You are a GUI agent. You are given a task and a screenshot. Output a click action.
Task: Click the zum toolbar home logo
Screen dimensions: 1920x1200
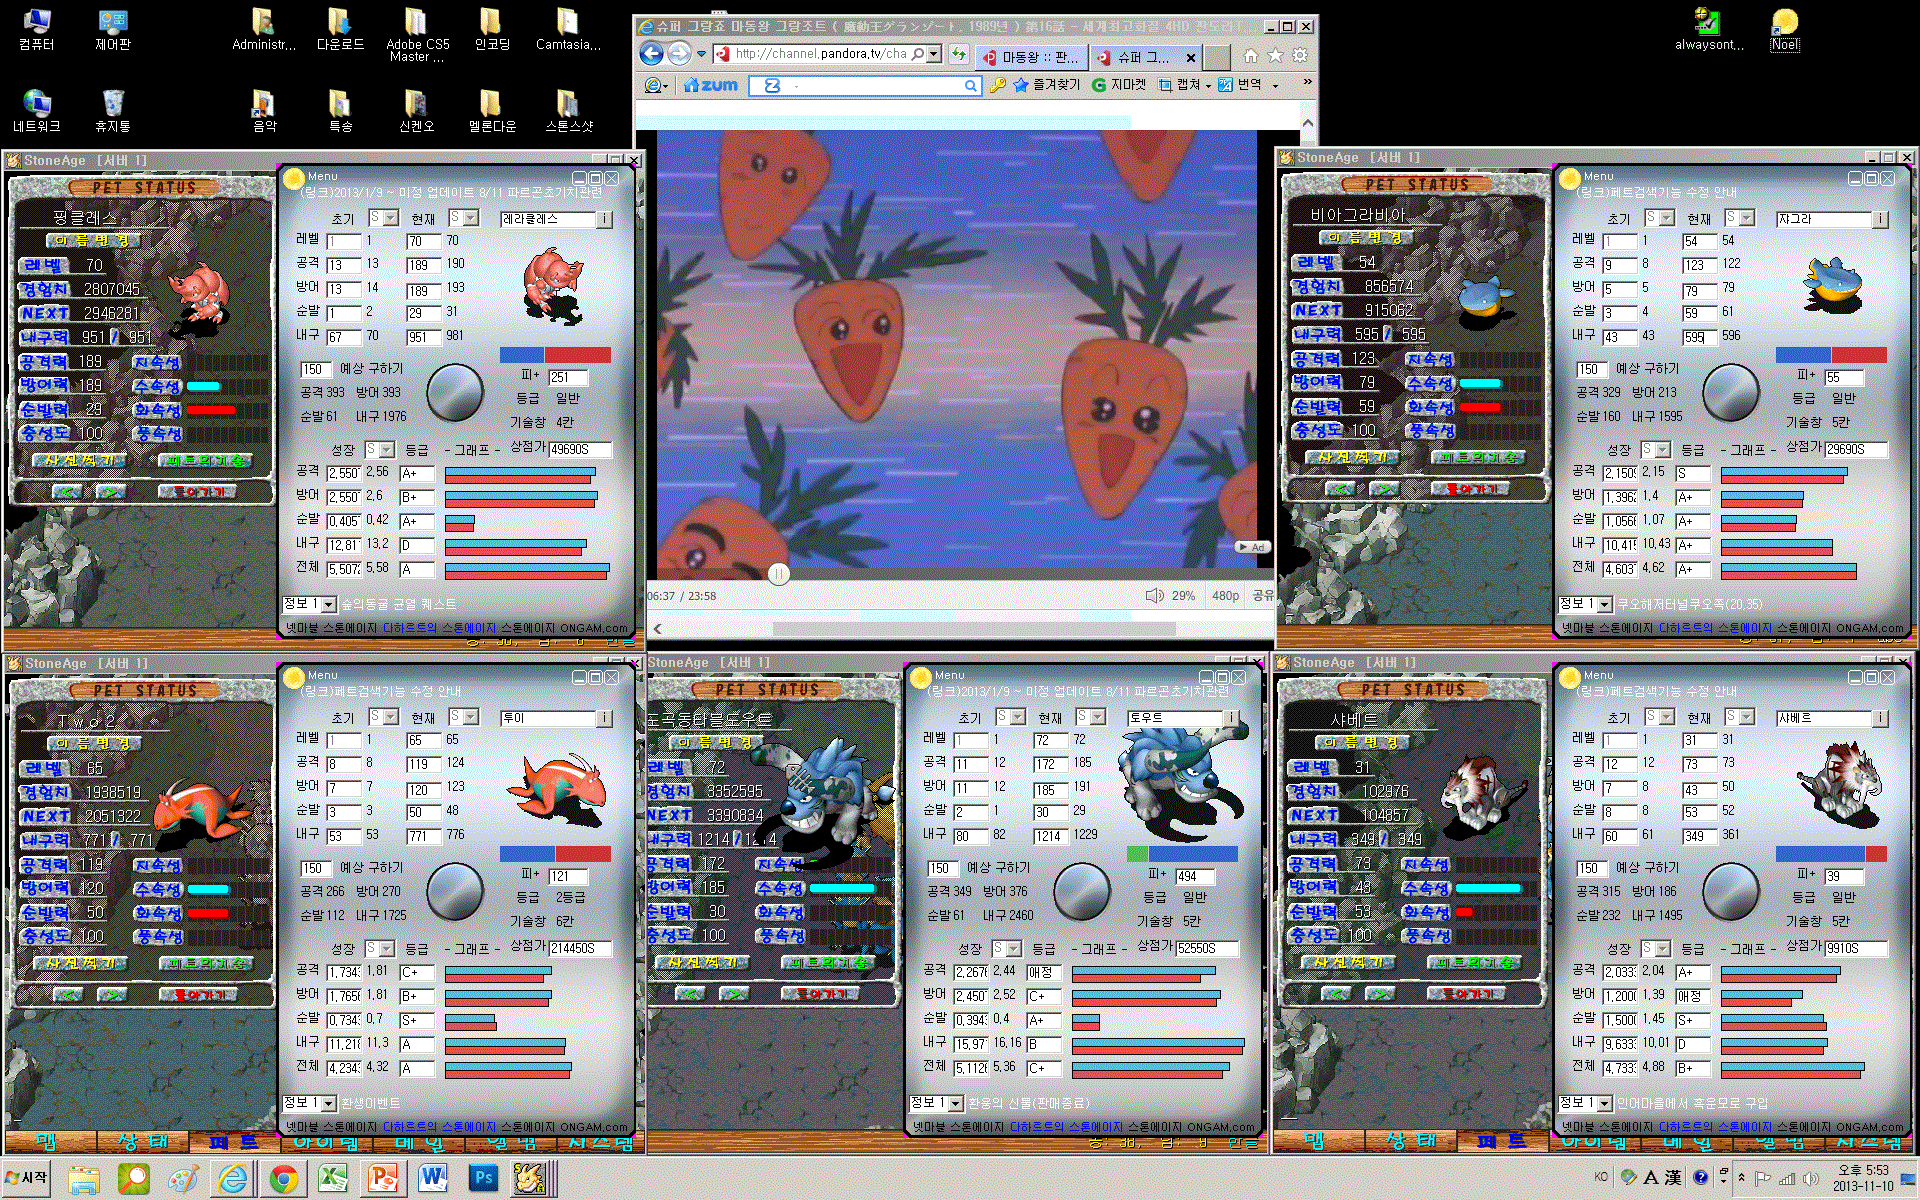click(x=711, y=86)
